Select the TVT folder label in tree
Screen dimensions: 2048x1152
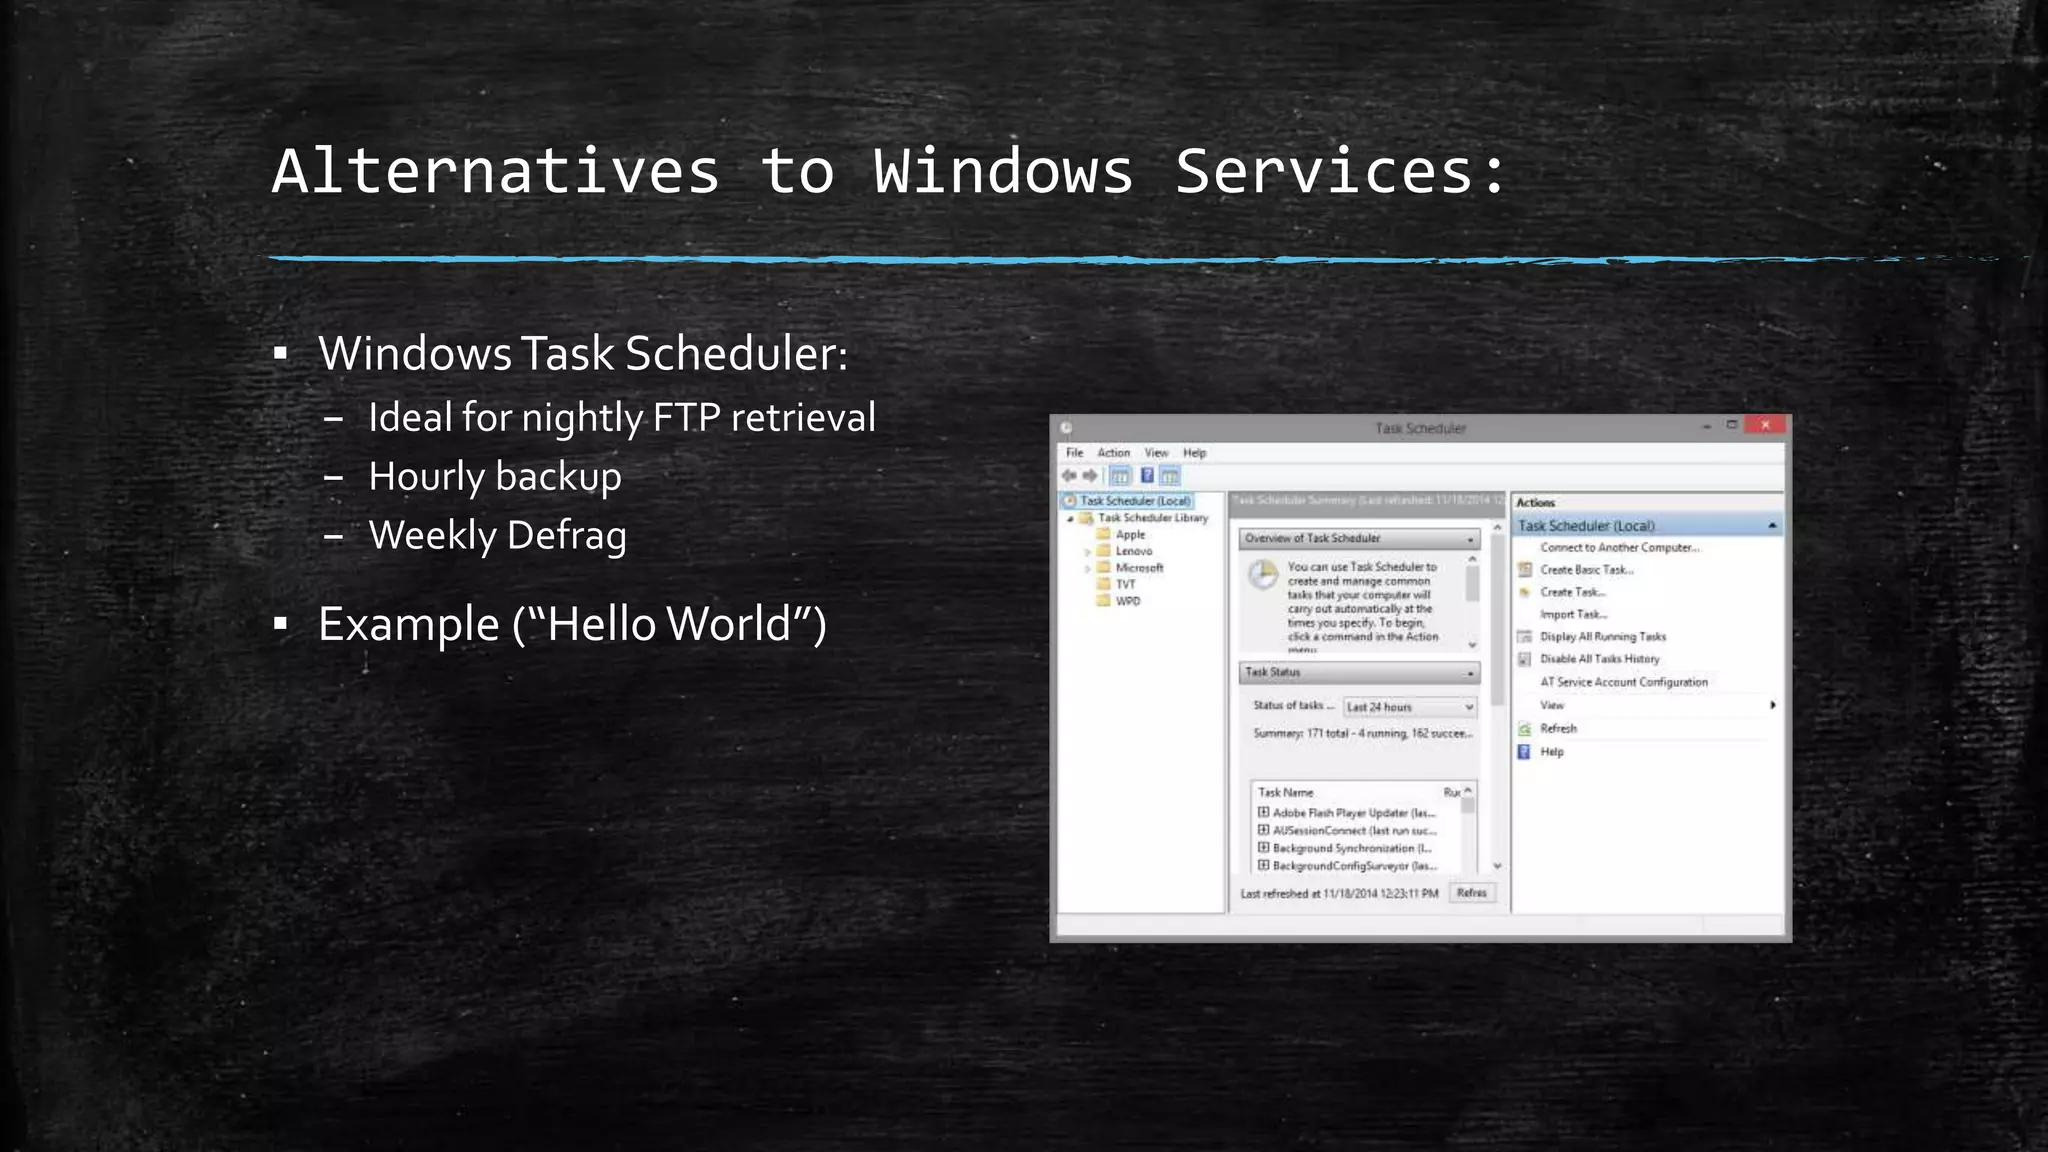pyautogui.click(x=1126, y=584)
